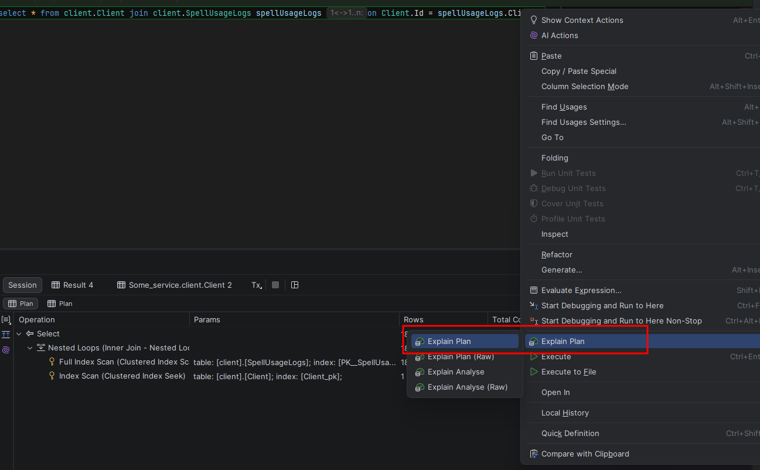Screen dimensions: 760x470
Task: Click client.SpellUsageLogs in the SQL editor
Action: [202, 13]
